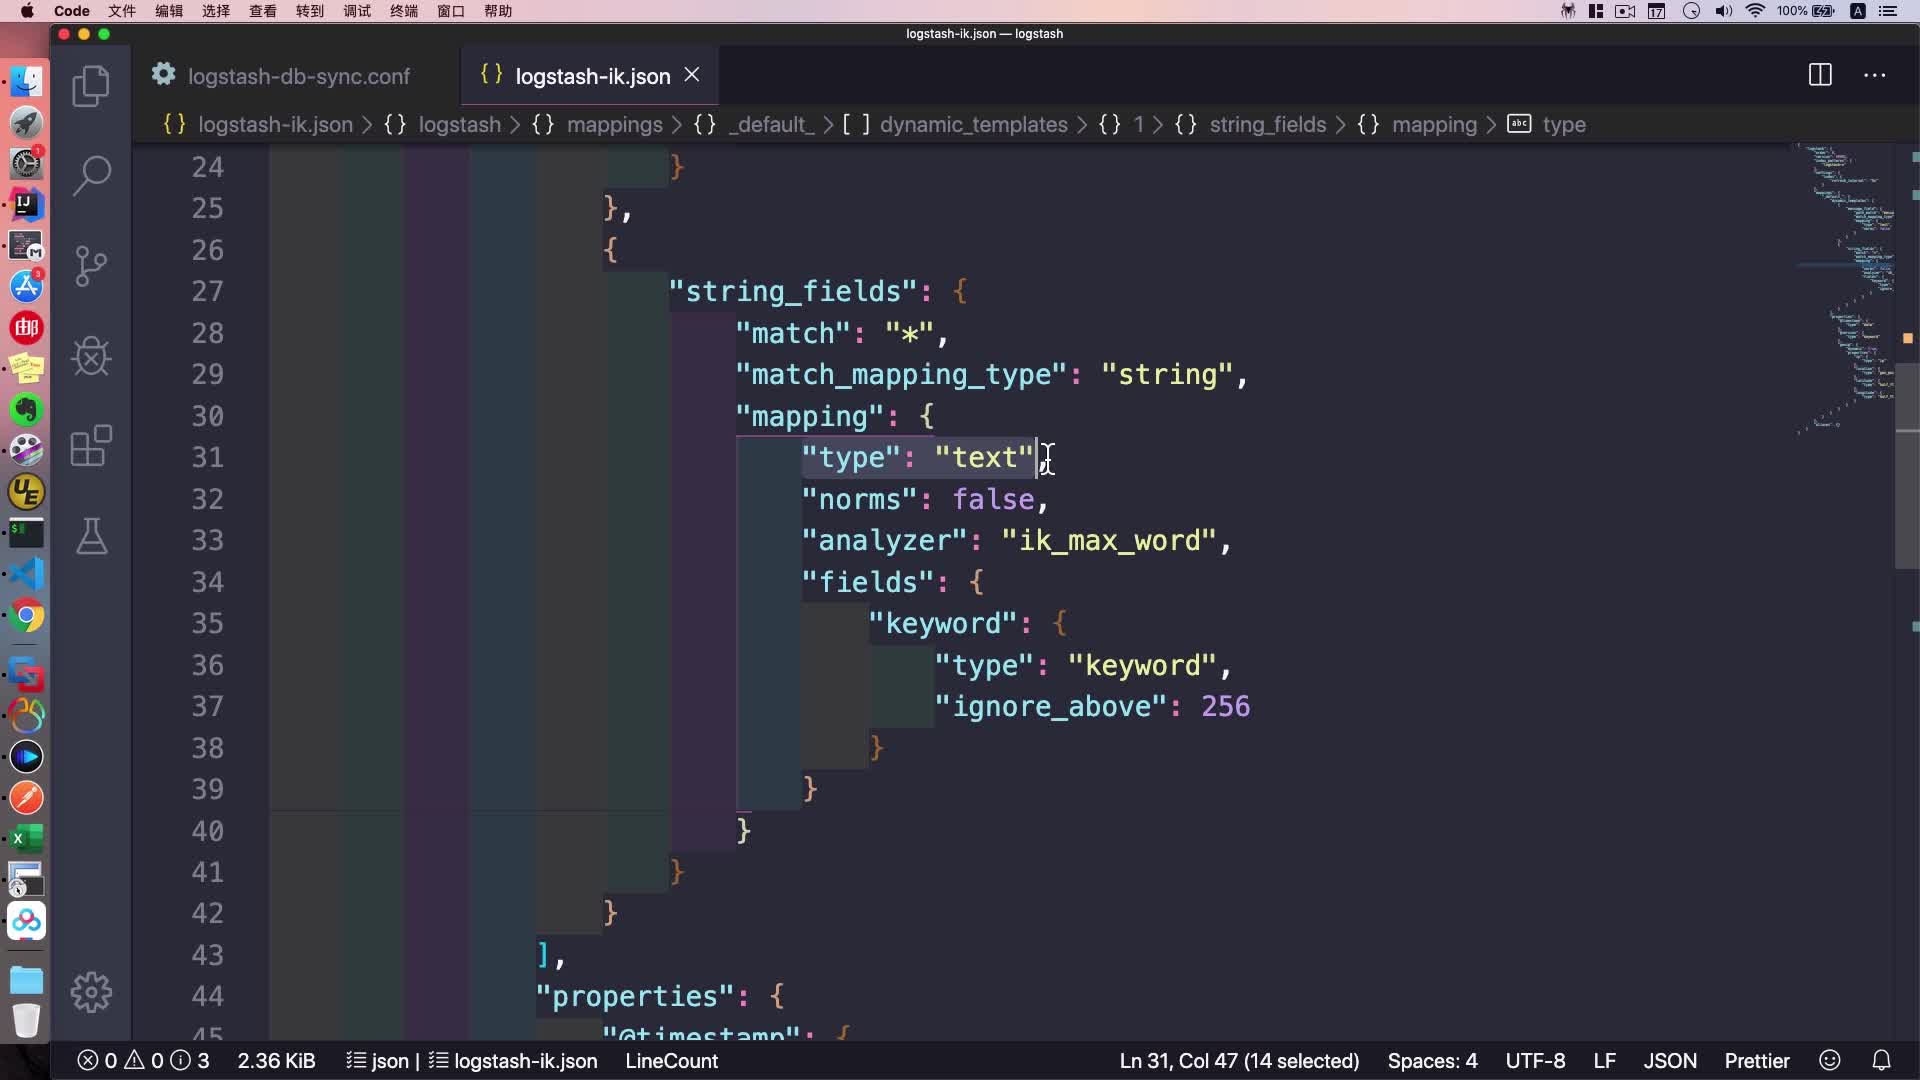Open the More Actions ellipsis menu

1874,75
